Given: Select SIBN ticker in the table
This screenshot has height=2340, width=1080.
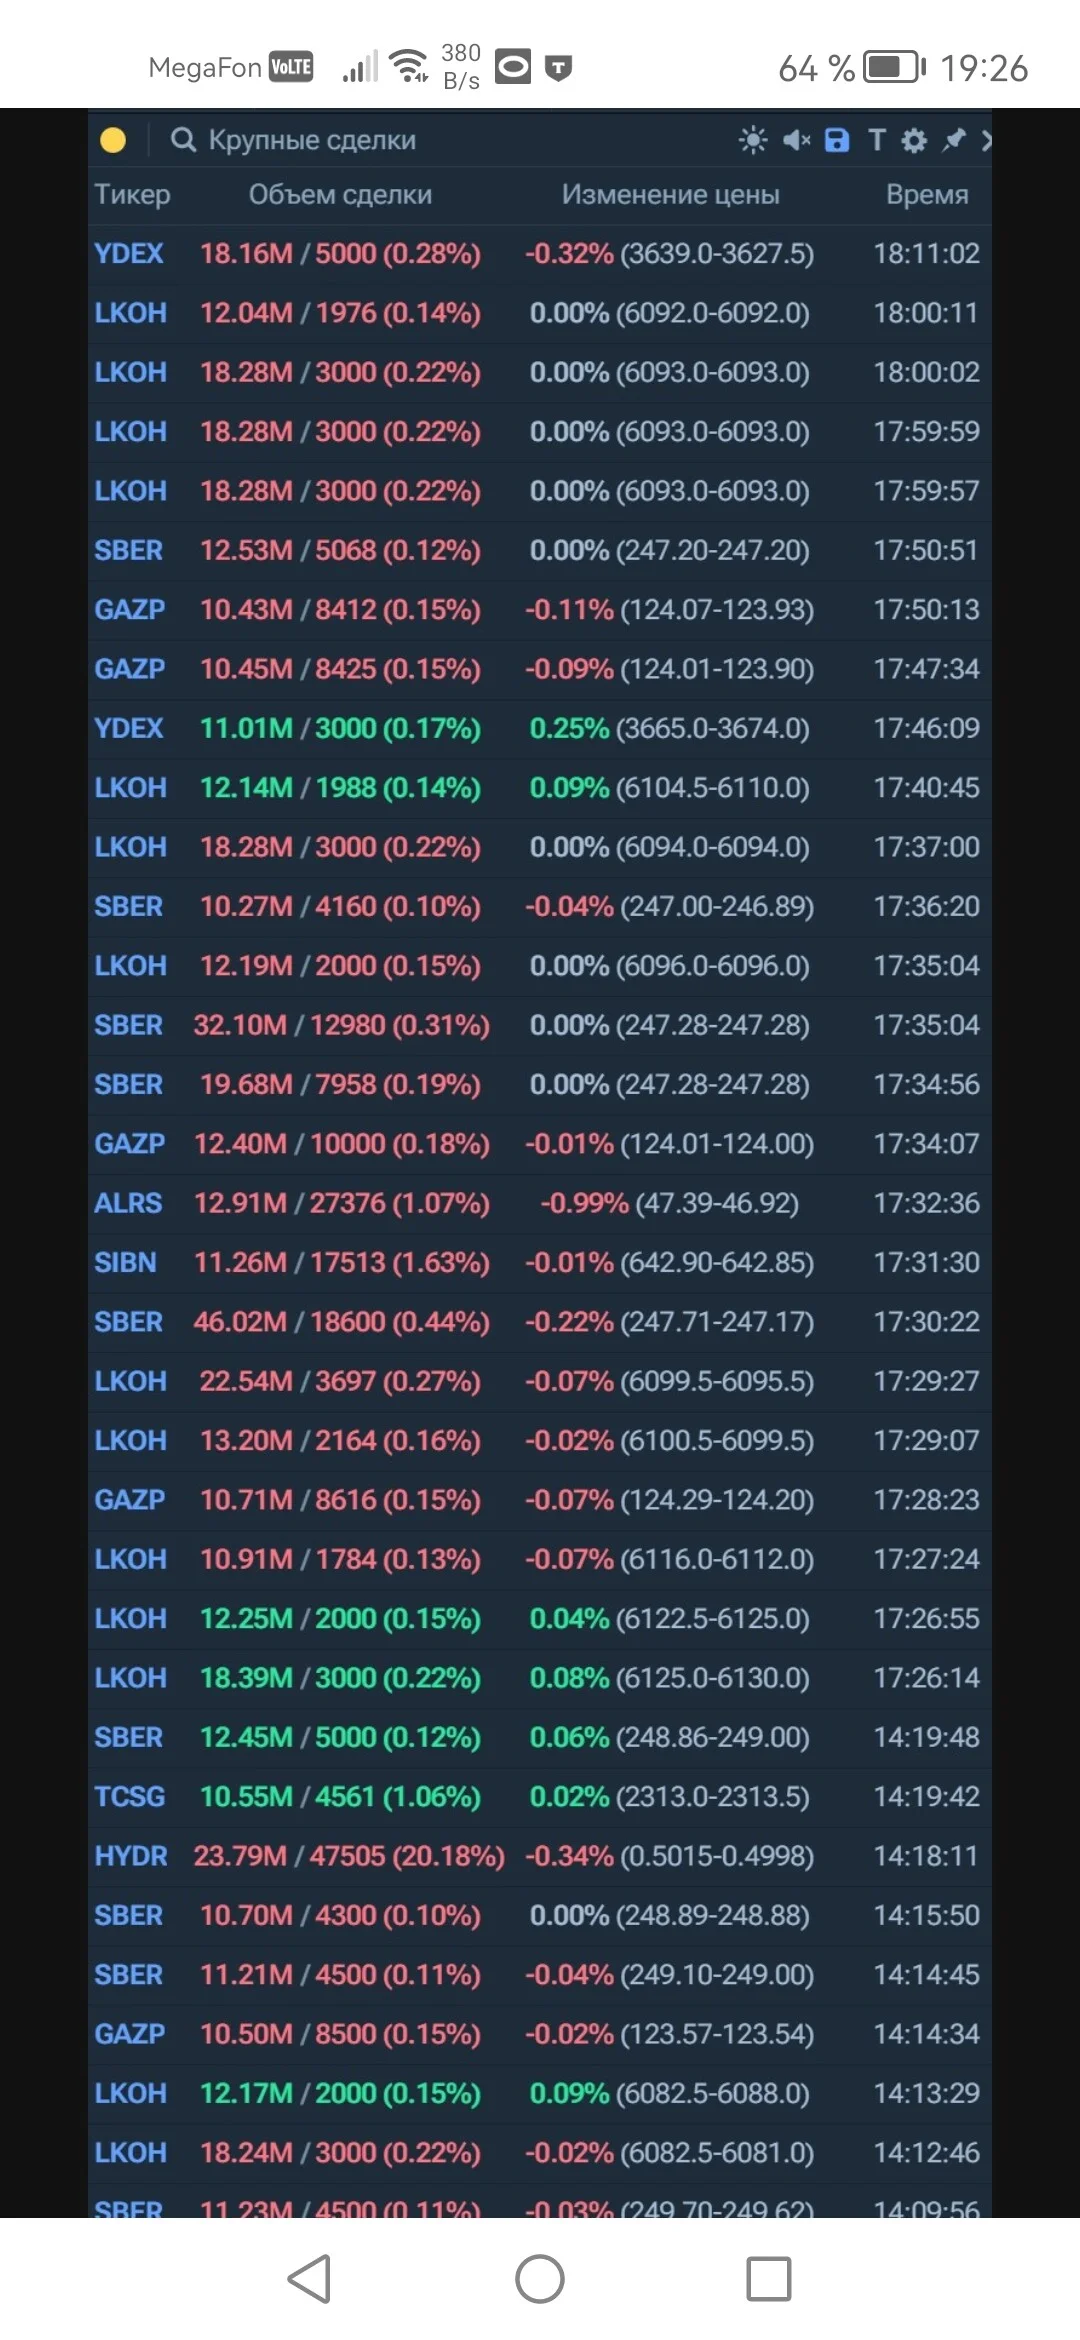Looking at the screenshot, I should tap(125, 1263).
